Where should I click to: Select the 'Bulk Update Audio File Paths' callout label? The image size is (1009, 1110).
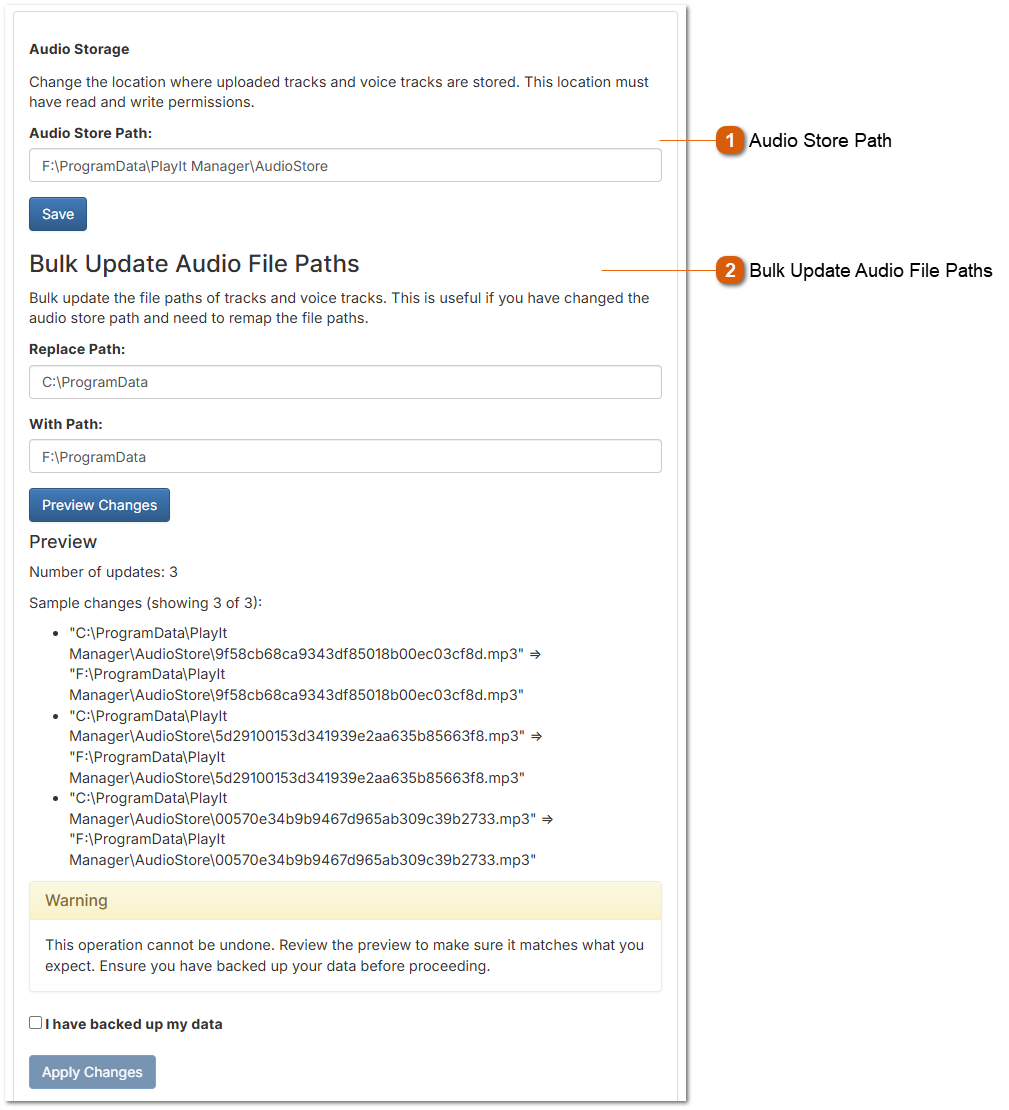pyautogui.click(x=872, y=271)
